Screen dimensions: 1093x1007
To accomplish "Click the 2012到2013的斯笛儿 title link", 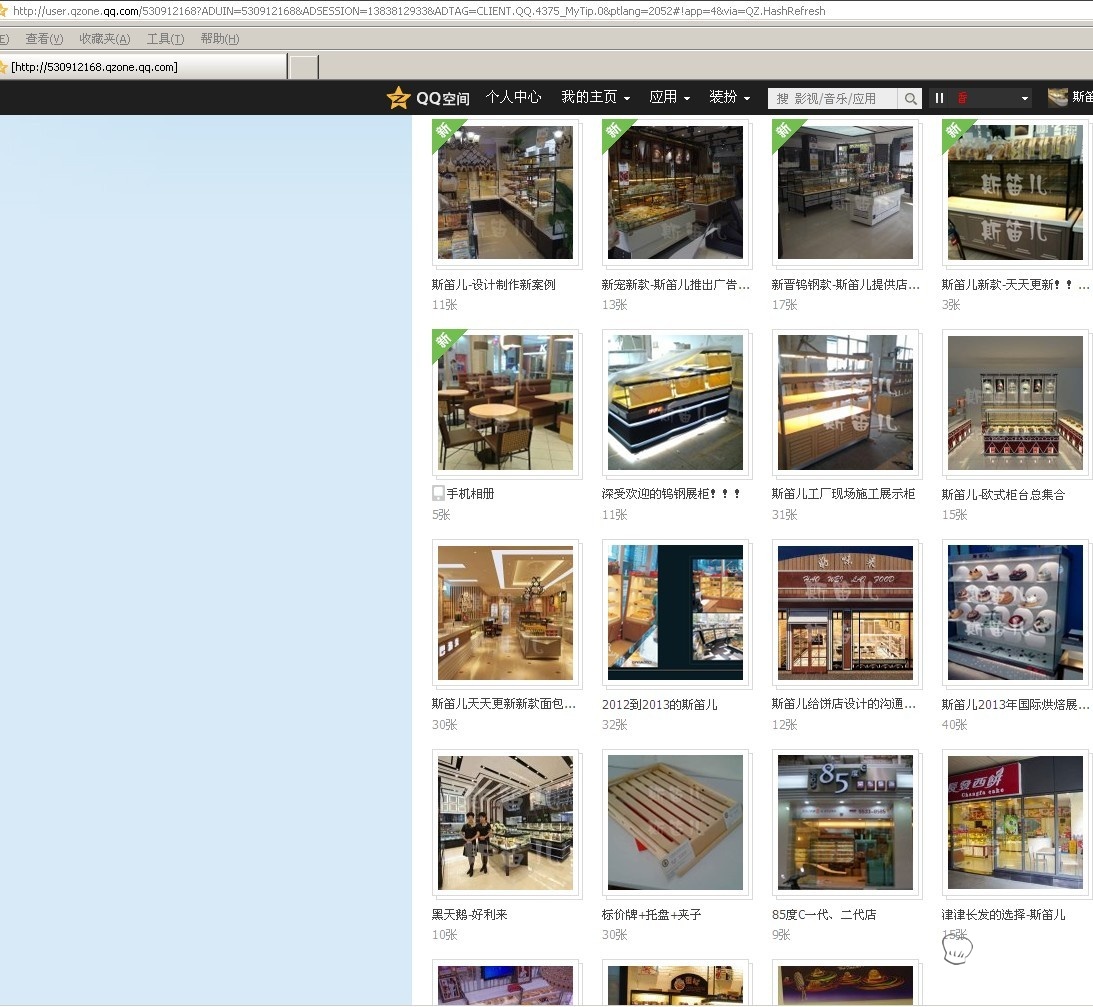I will tap(659, 705).
